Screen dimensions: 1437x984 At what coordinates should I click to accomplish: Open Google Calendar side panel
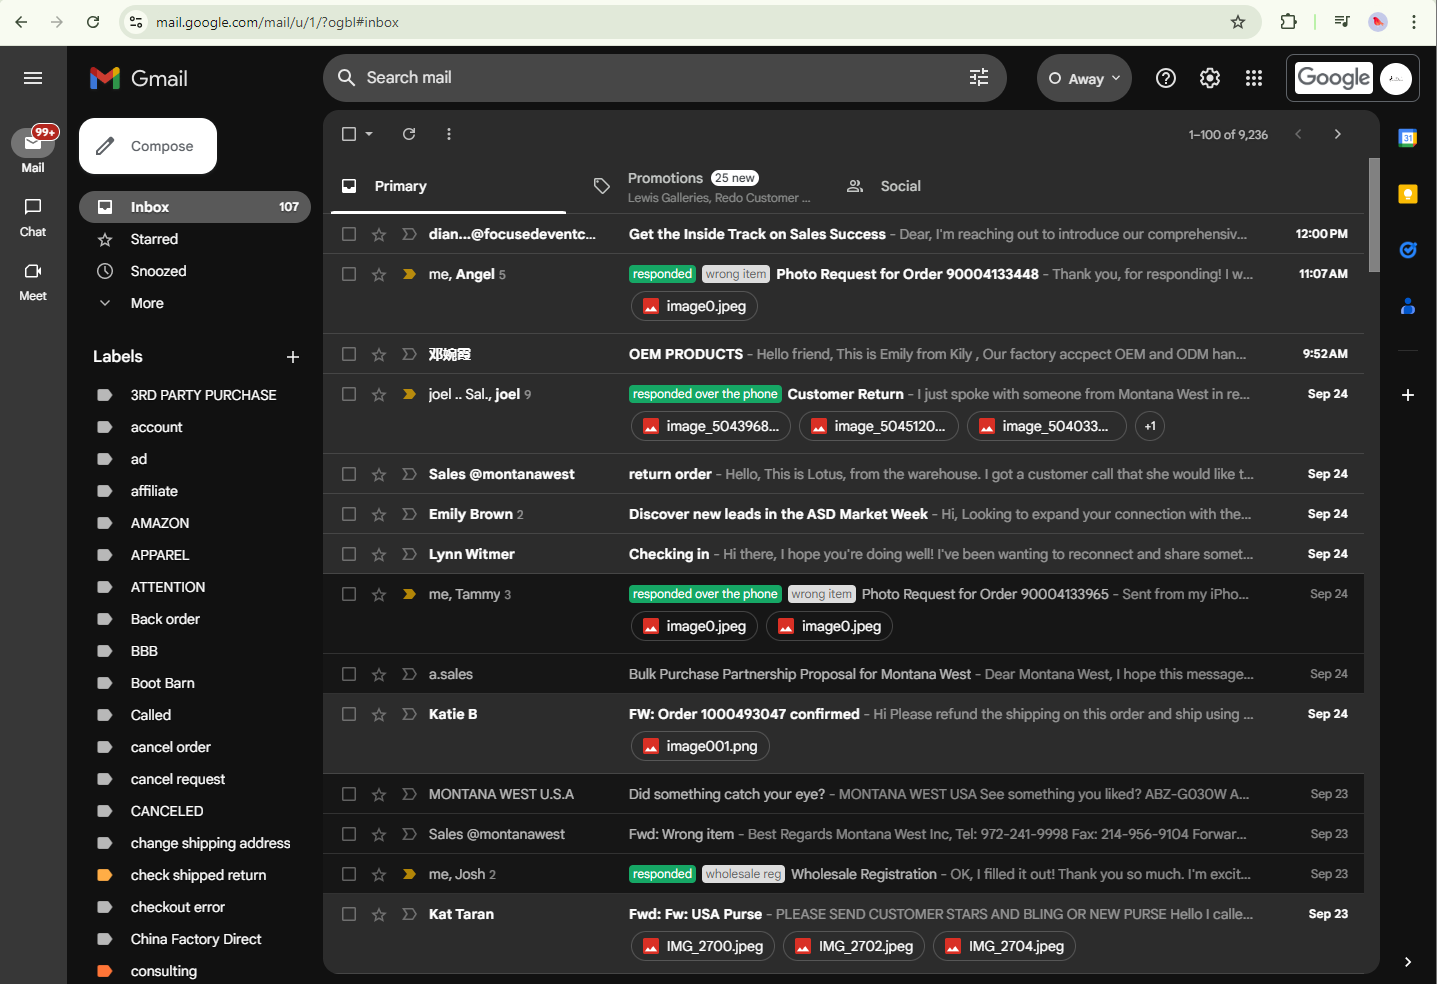click(x=1408, y=138)
